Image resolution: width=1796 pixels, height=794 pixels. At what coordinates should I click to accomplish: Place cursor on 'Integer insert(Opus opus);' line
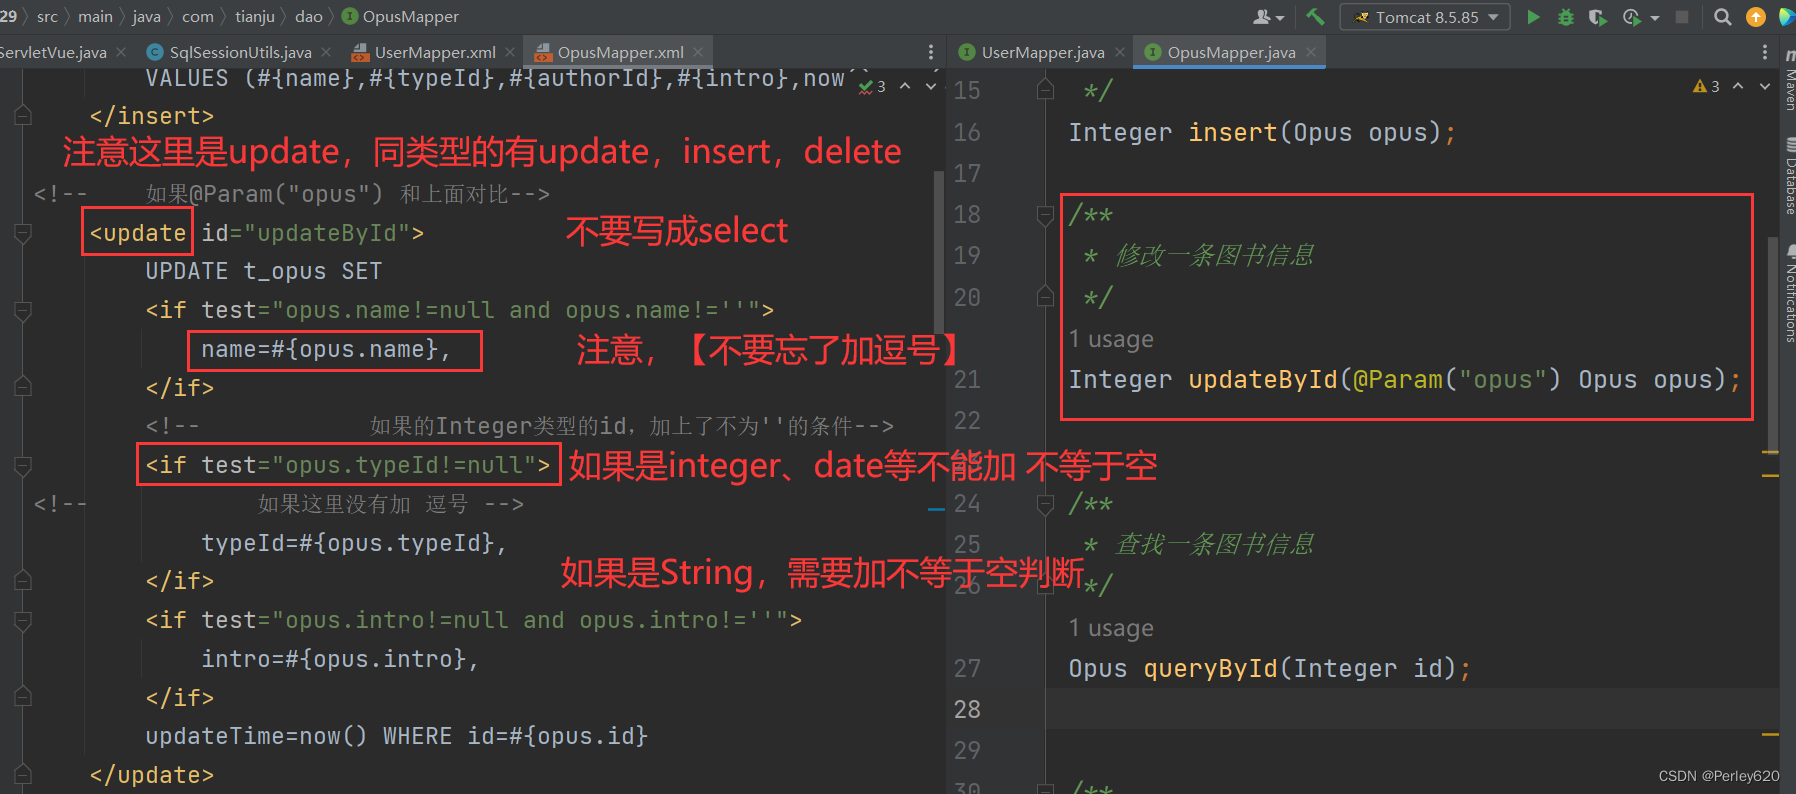1262,132
